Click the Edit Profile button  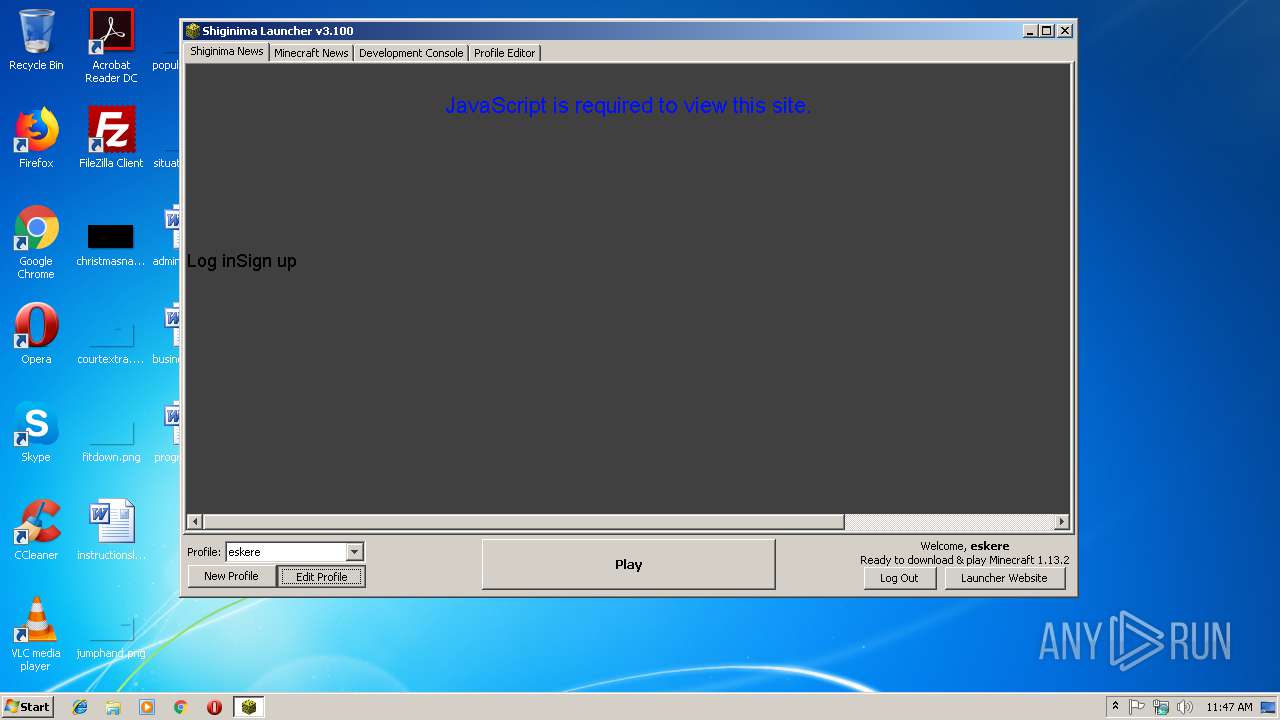tap(321, 577)
